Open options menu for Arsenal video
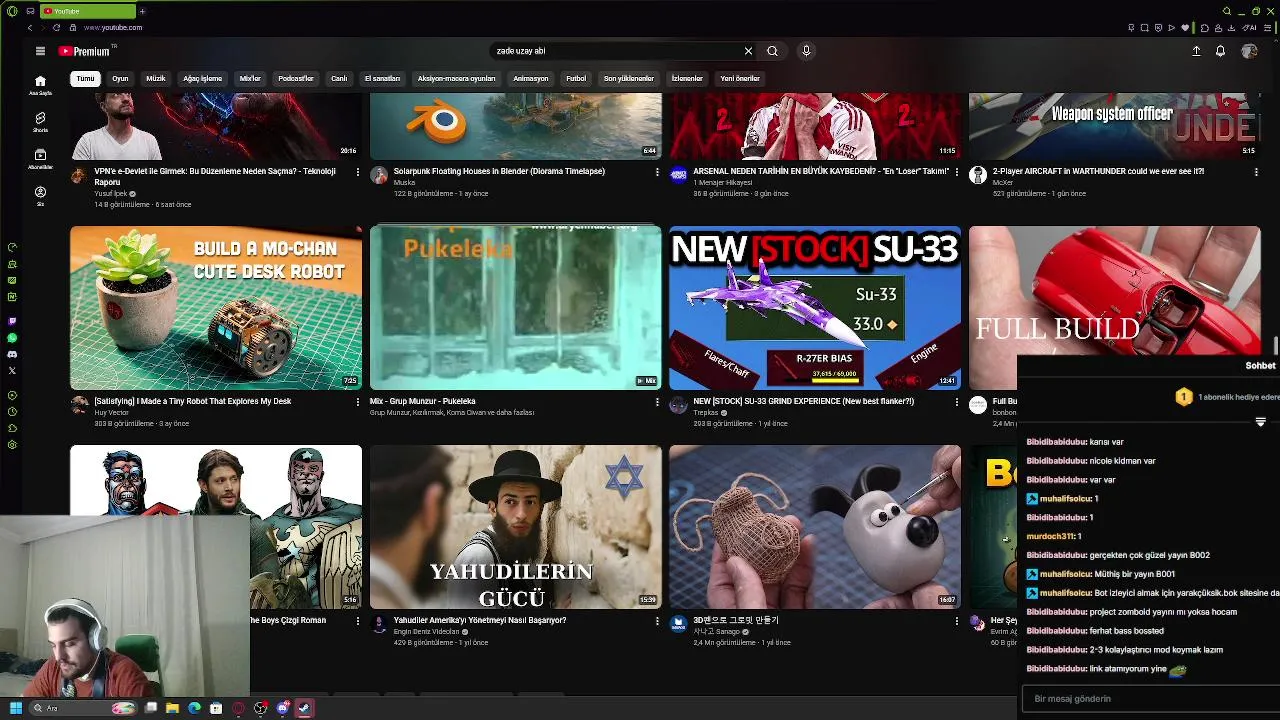The height and width of the screenshot is (720, 1280). 957,172
